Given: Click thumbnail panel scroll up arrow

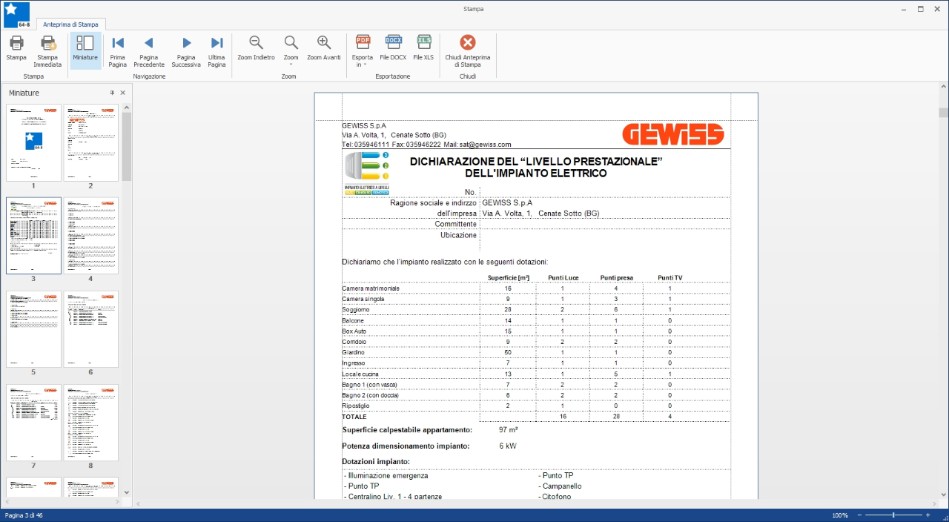Looking at the screenshot, I should (x=126, y=108).
